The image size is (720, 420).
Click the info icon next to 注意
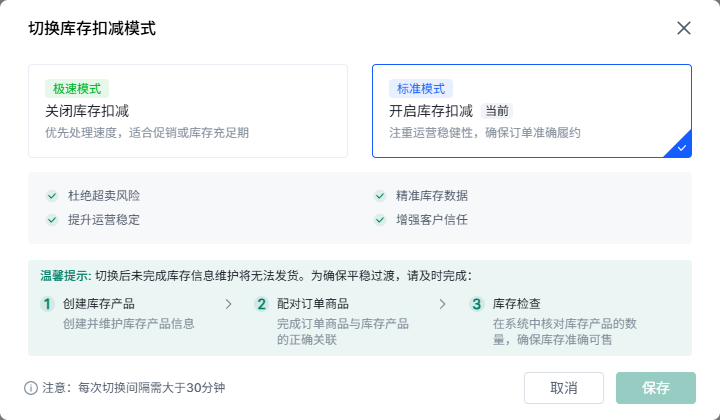[31, 388]
